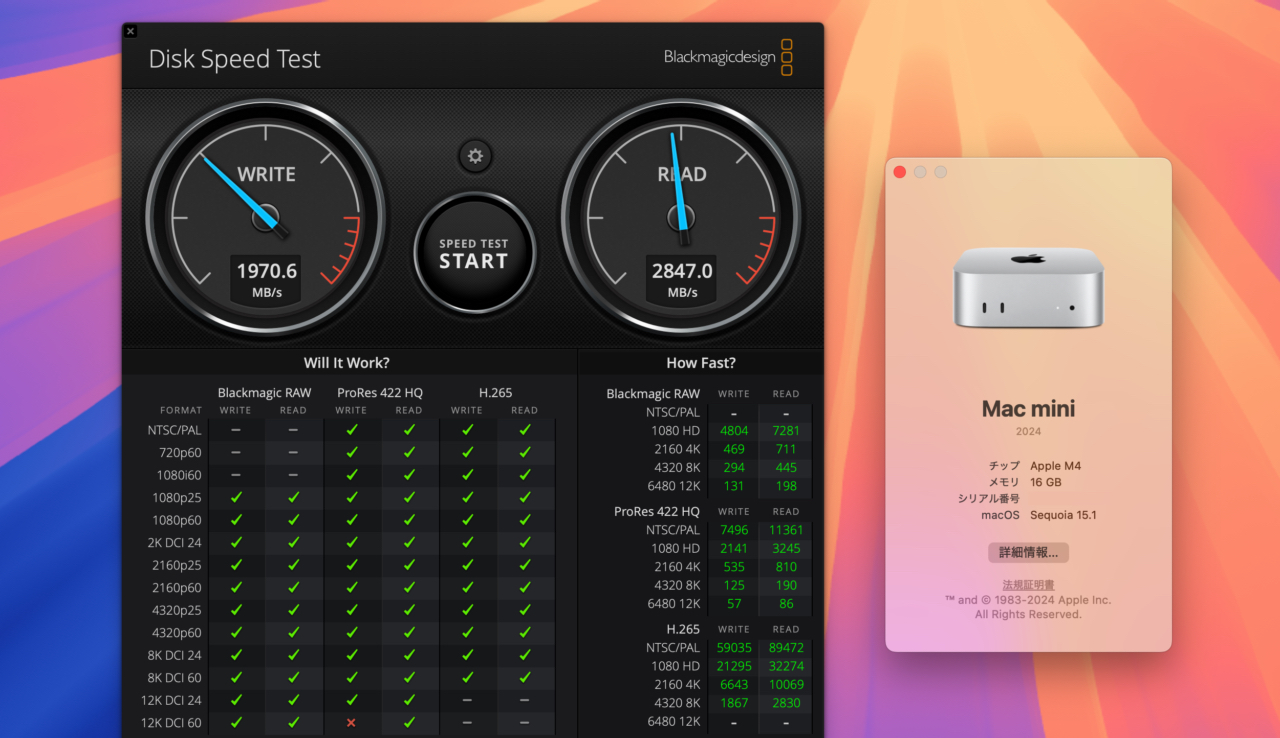Image resolution: width=1280 pixels, height=738 pixels.
Task: Click the orange indicator squares beside the logo
Action: pyautogui.click(x=787, y=58)
